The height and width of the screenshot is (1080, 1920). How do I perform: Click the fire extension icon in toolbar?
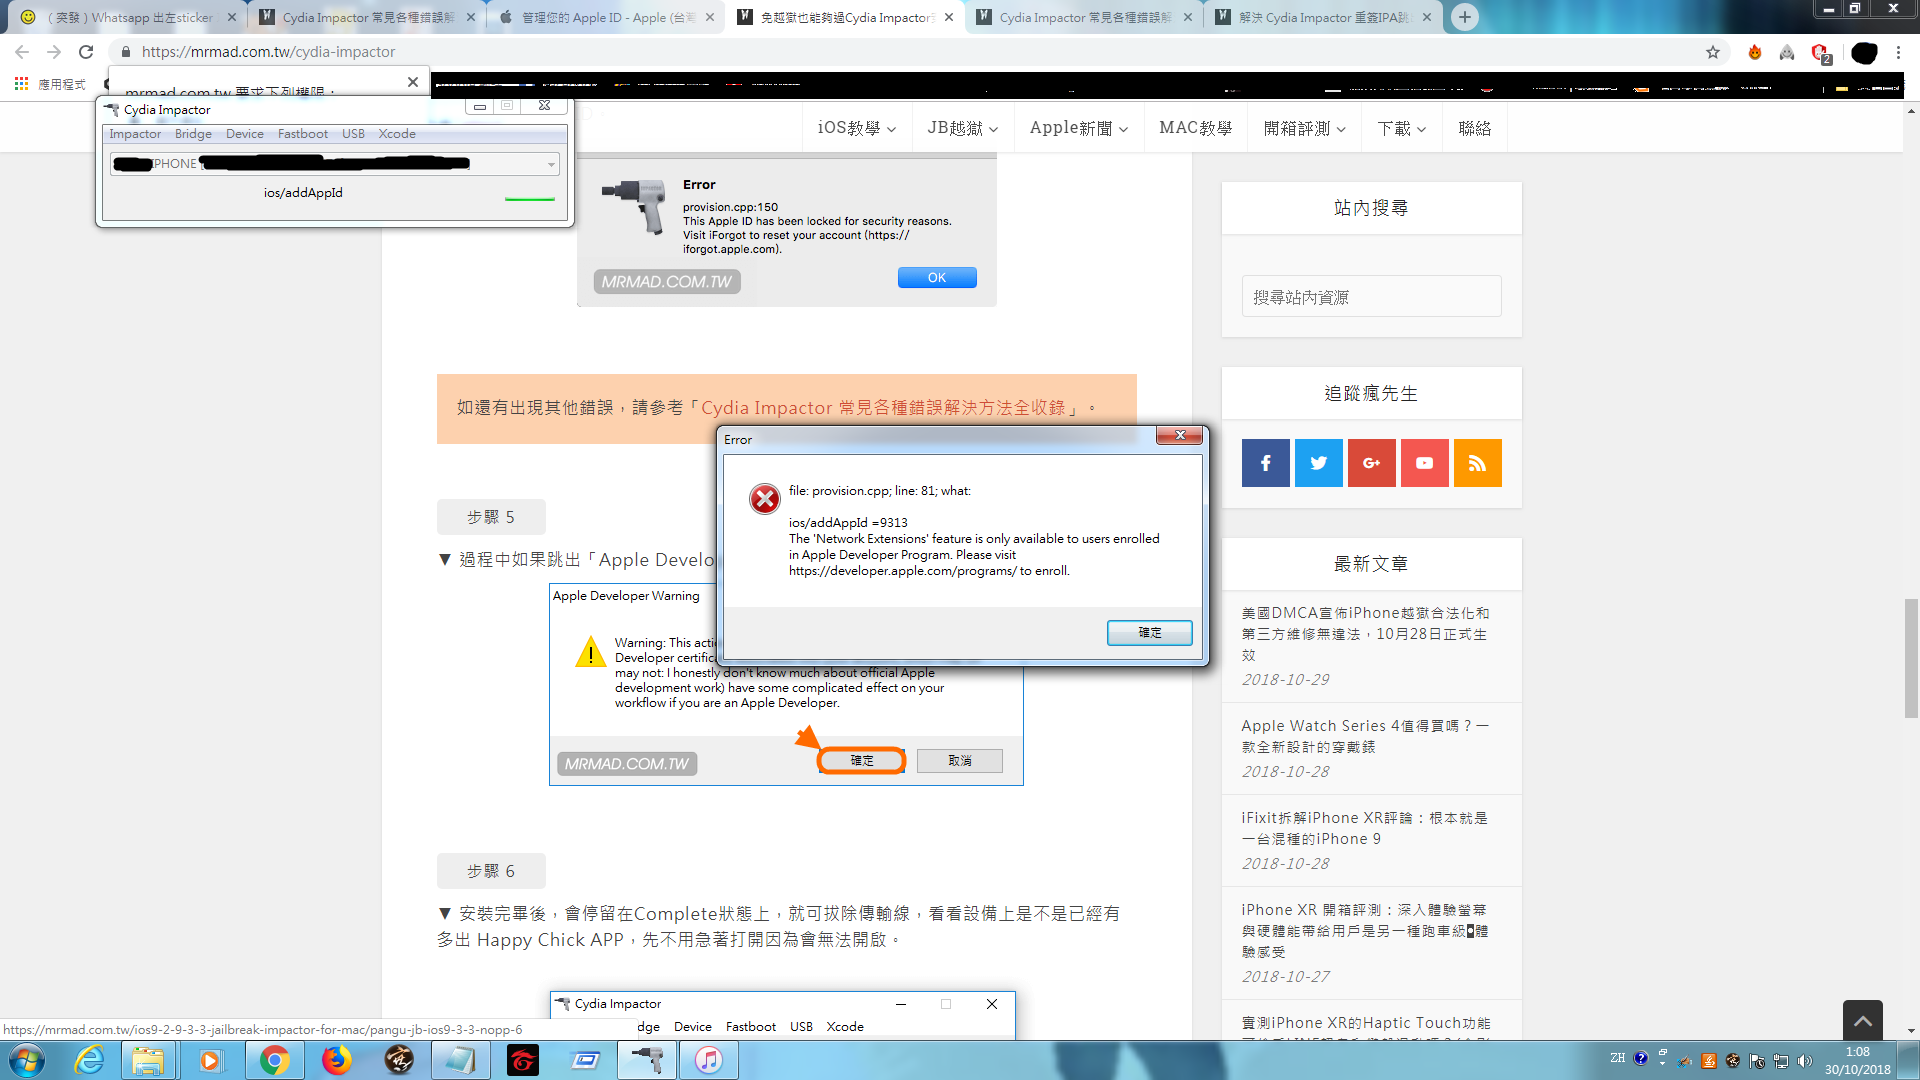(x=1754, y=52)
